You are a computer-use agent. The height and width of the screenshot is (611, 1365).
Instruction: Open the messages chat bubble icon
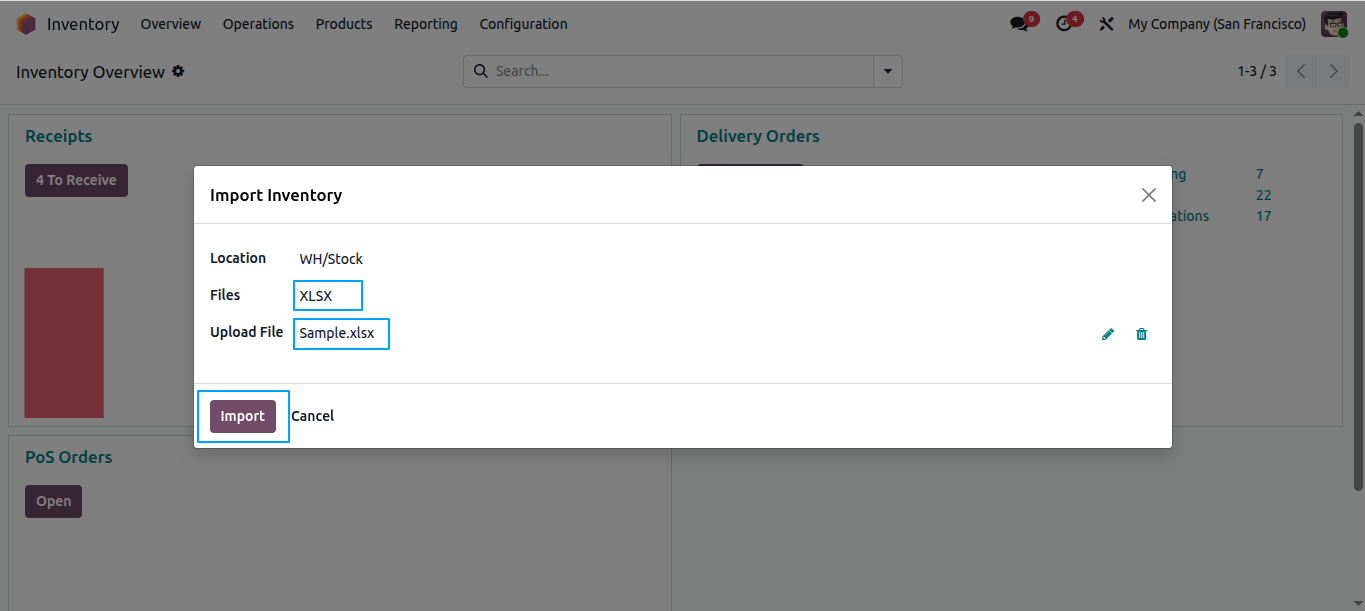click(x=1019, y=24)
